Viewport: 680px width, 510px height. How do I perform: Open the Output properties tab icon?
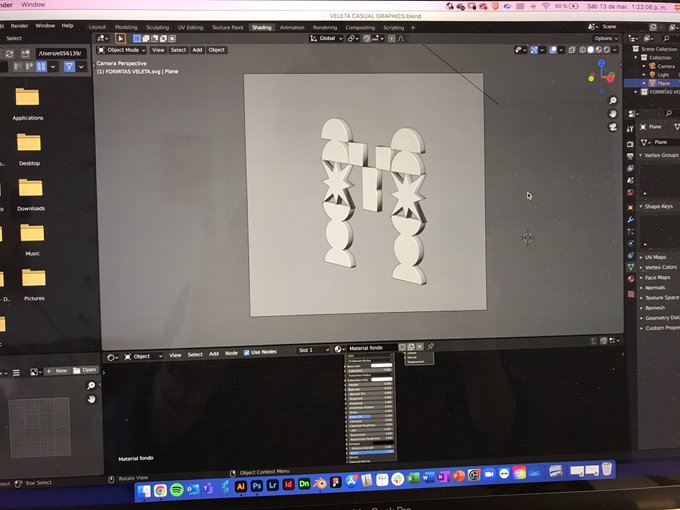coord(630,156)
